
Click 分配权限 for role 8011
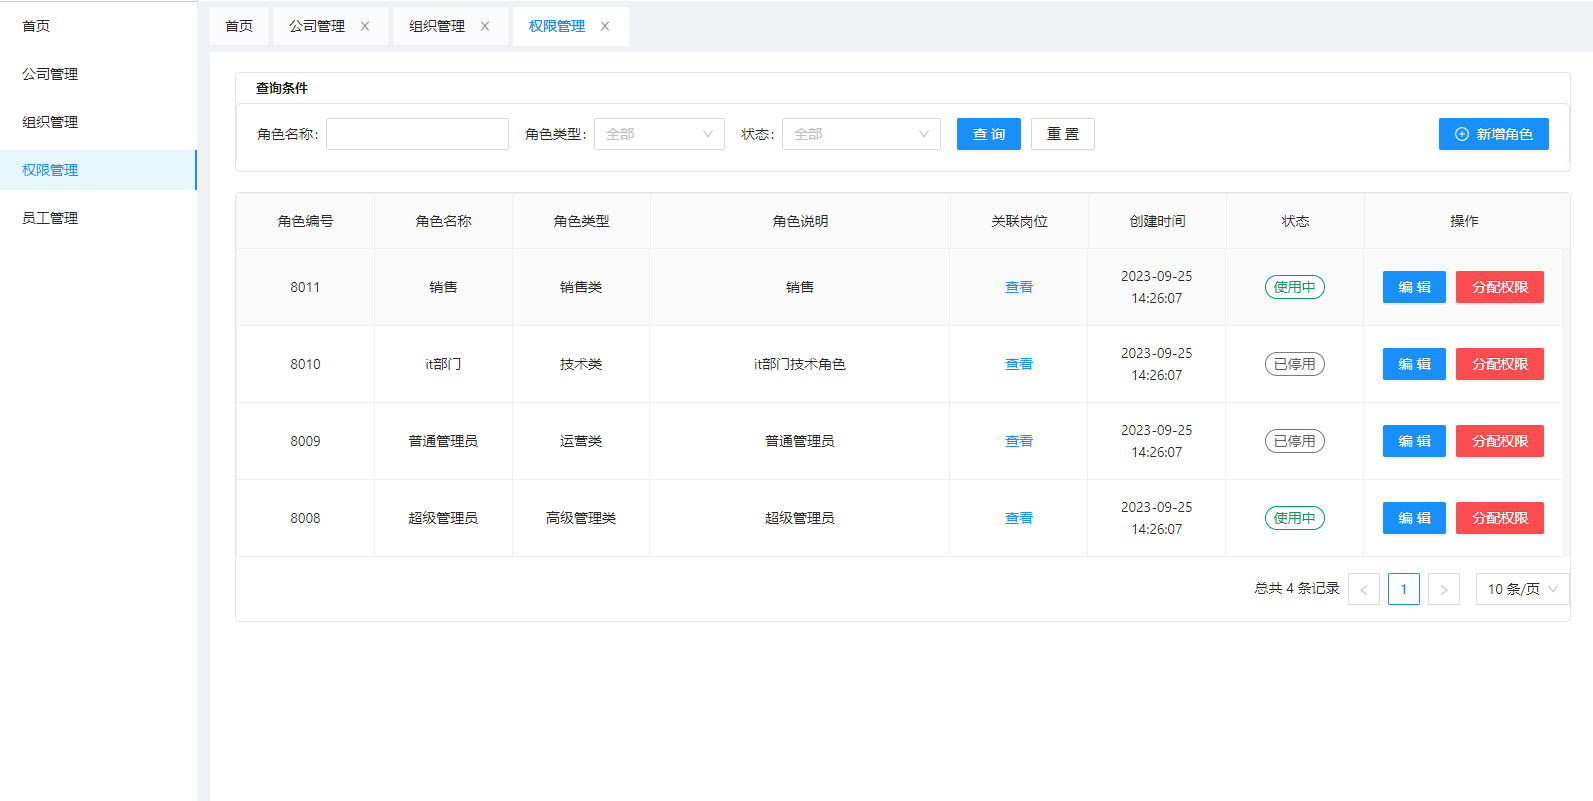1500,287
